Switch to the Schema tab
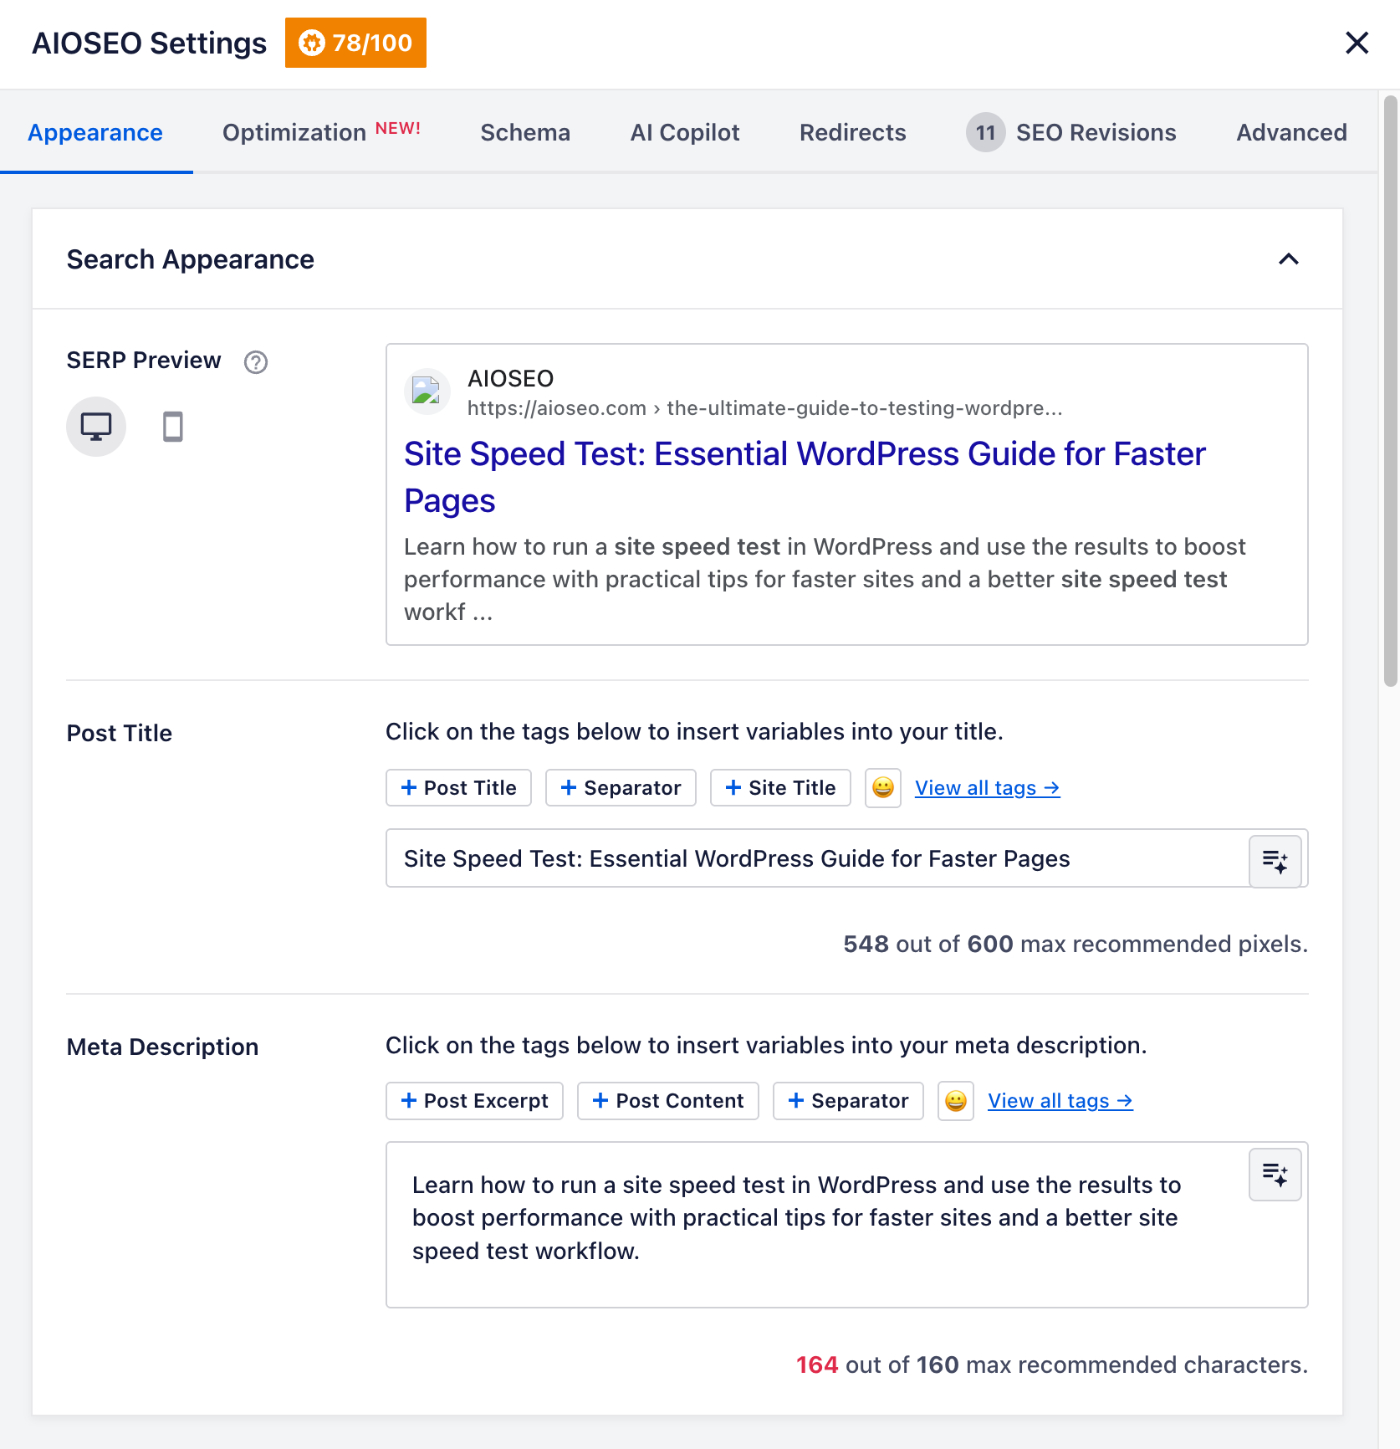 525,133
